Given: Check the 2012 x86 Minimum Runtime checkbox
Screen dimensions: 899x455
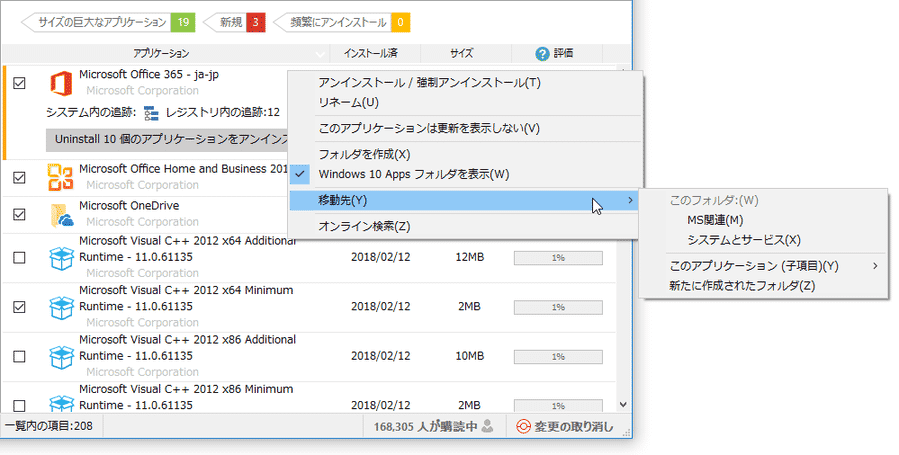Looking at the screenshot, I should click(19, 406).
